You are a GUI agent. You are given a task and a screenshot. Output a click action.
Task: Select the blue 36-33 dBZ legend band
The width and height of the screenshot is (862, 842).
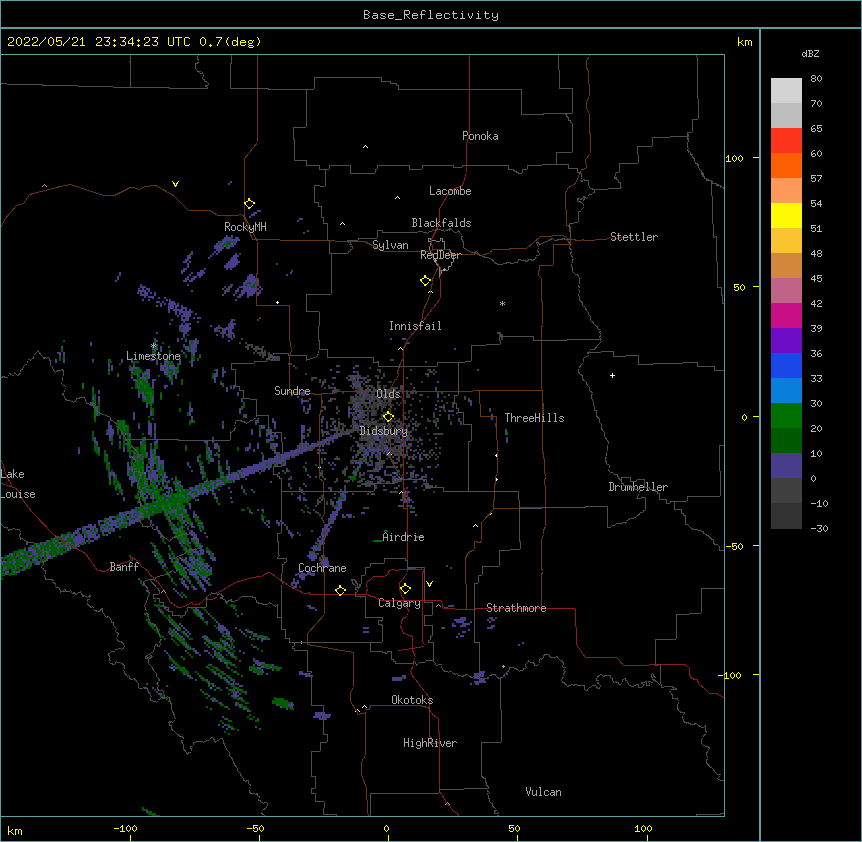coord(786,365)
